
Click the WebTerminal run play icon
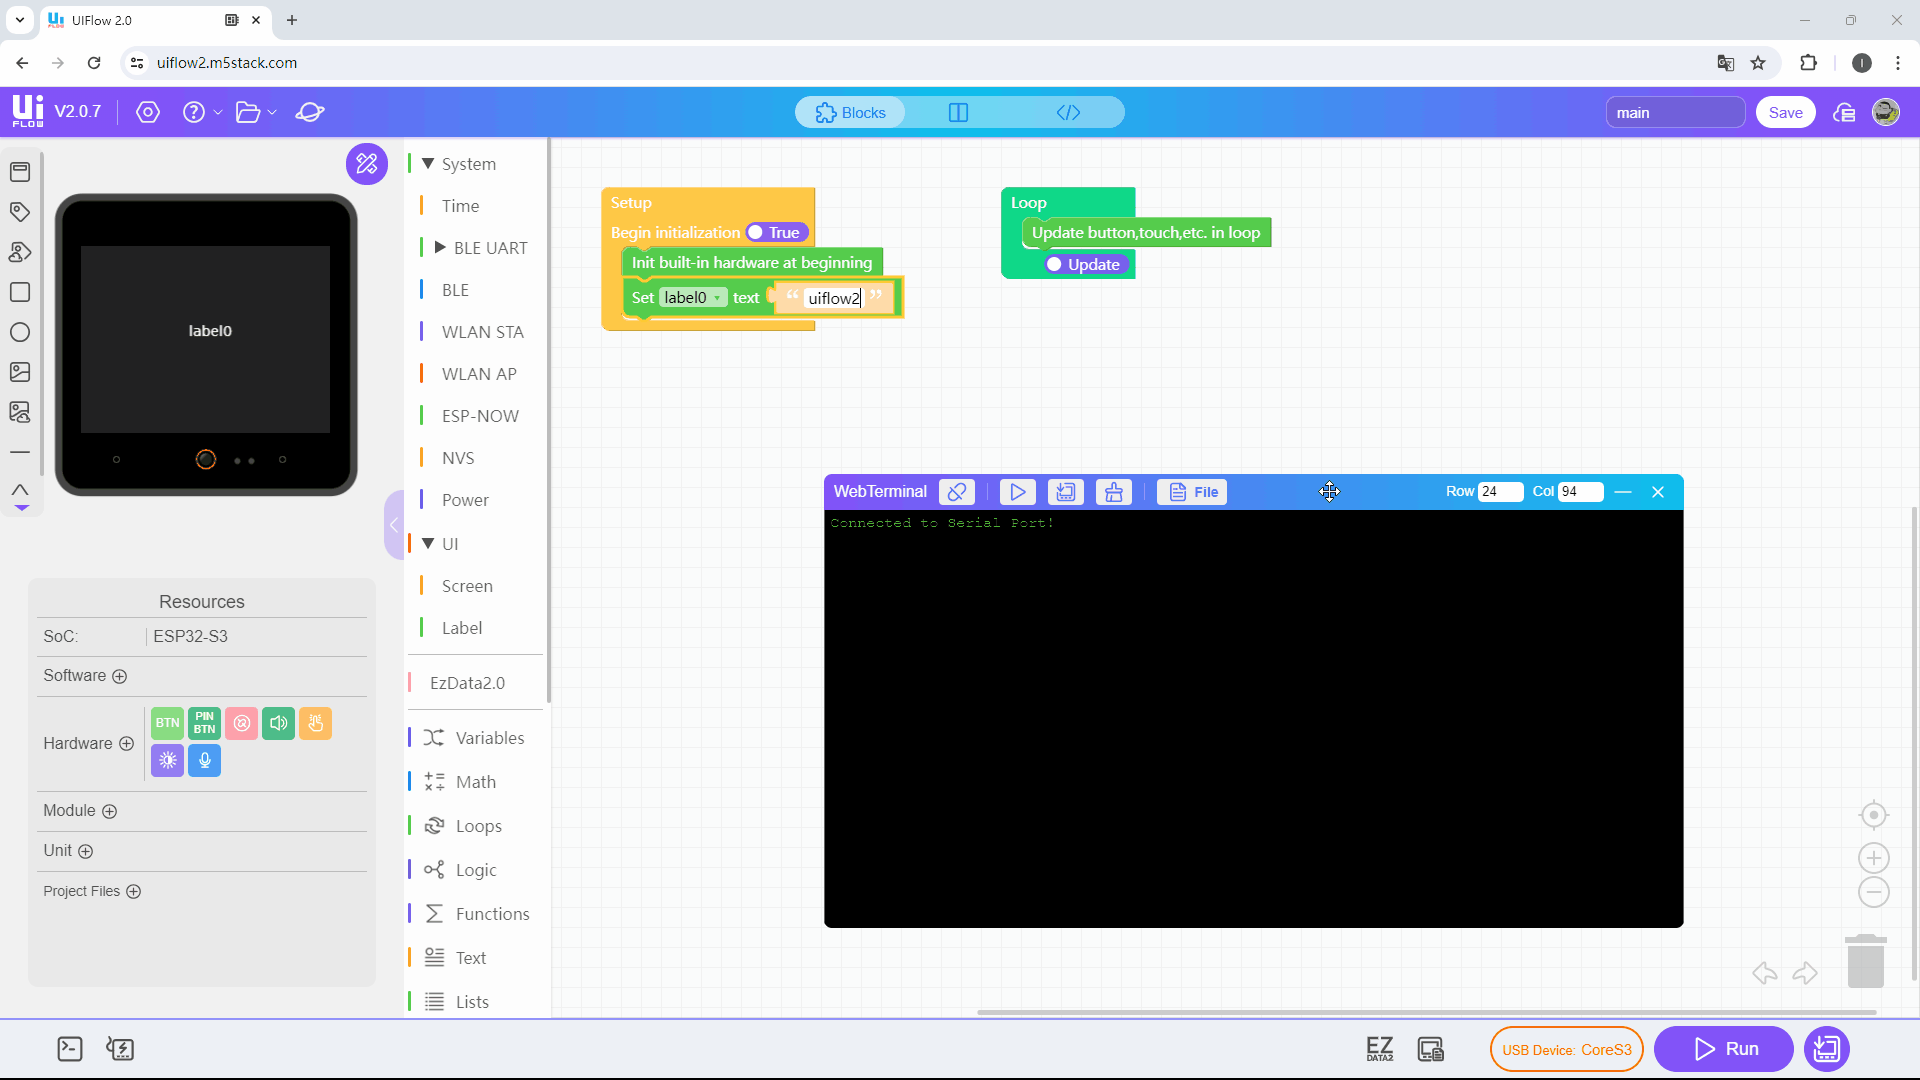1017,492
